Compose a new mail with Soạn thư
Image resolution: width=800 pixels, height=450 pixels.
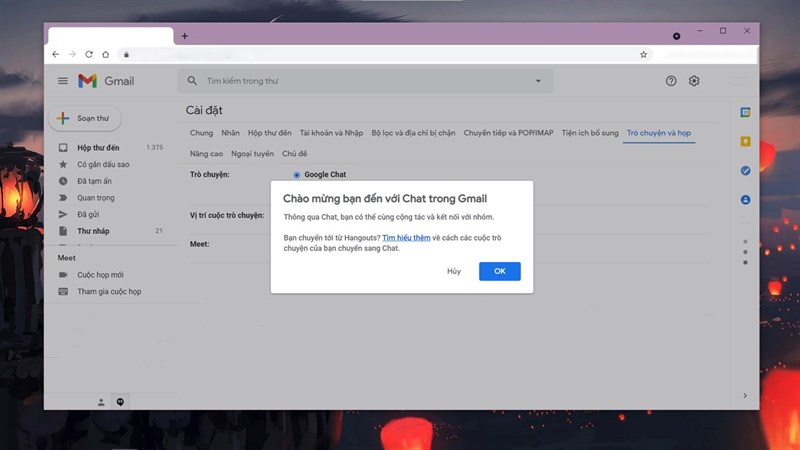[85, 118]
